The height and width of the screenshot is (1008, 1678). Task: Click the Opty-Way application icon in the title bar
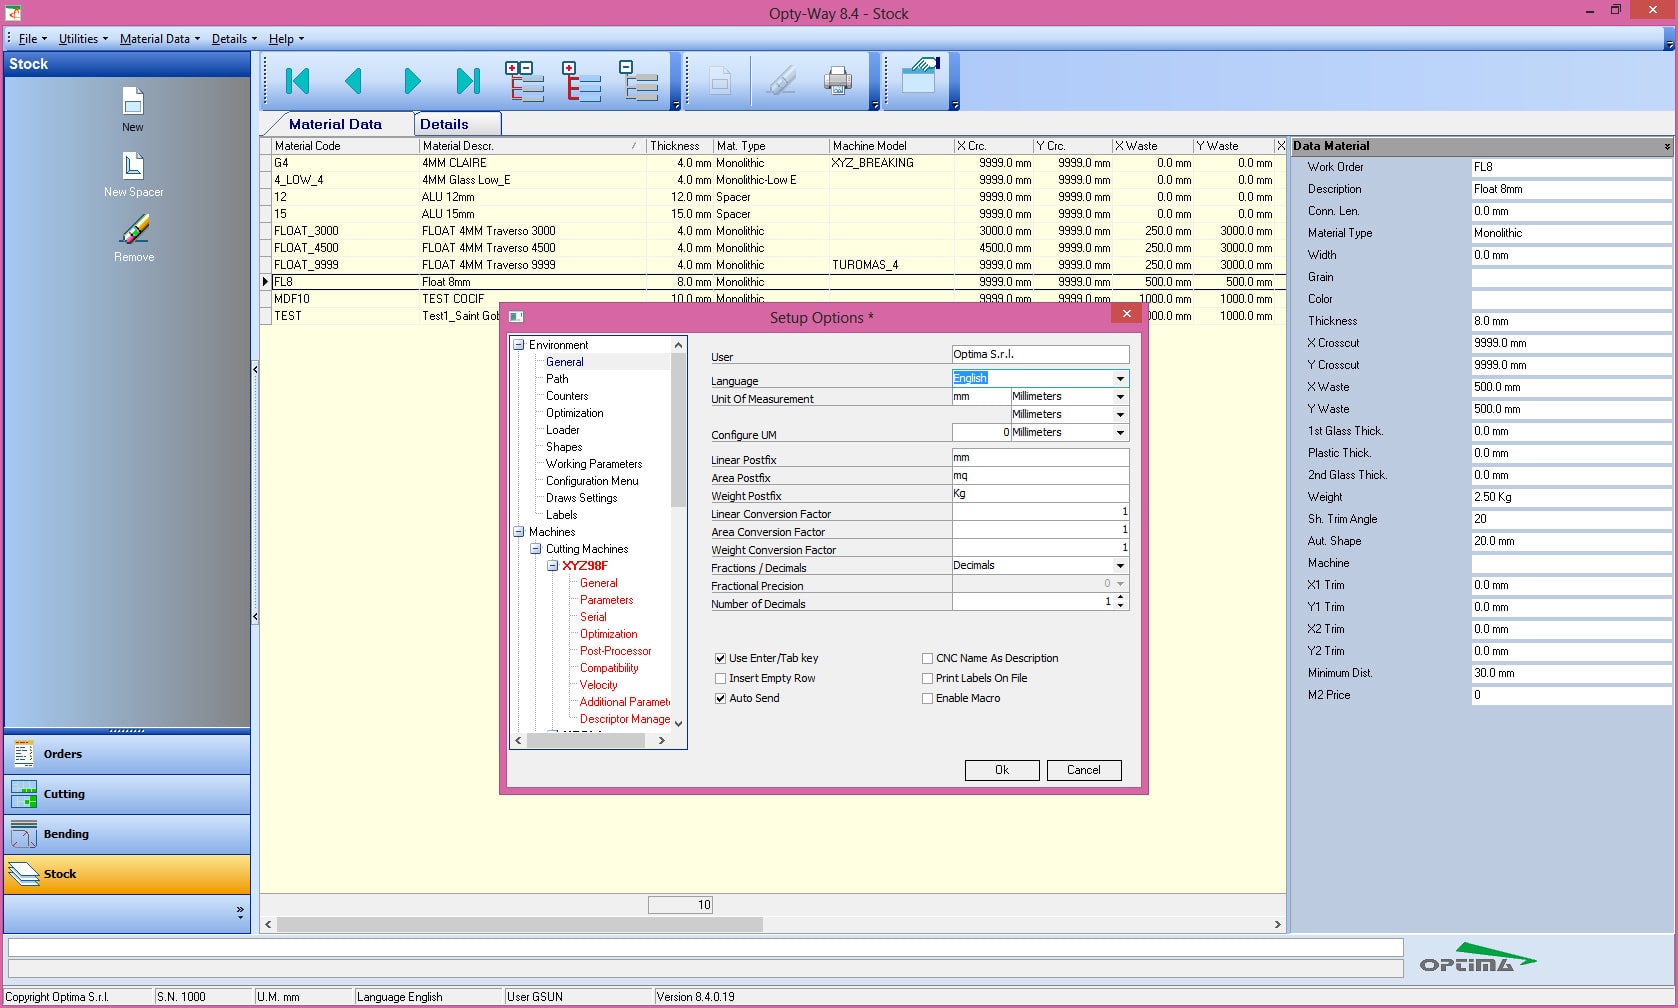(13, 13)
